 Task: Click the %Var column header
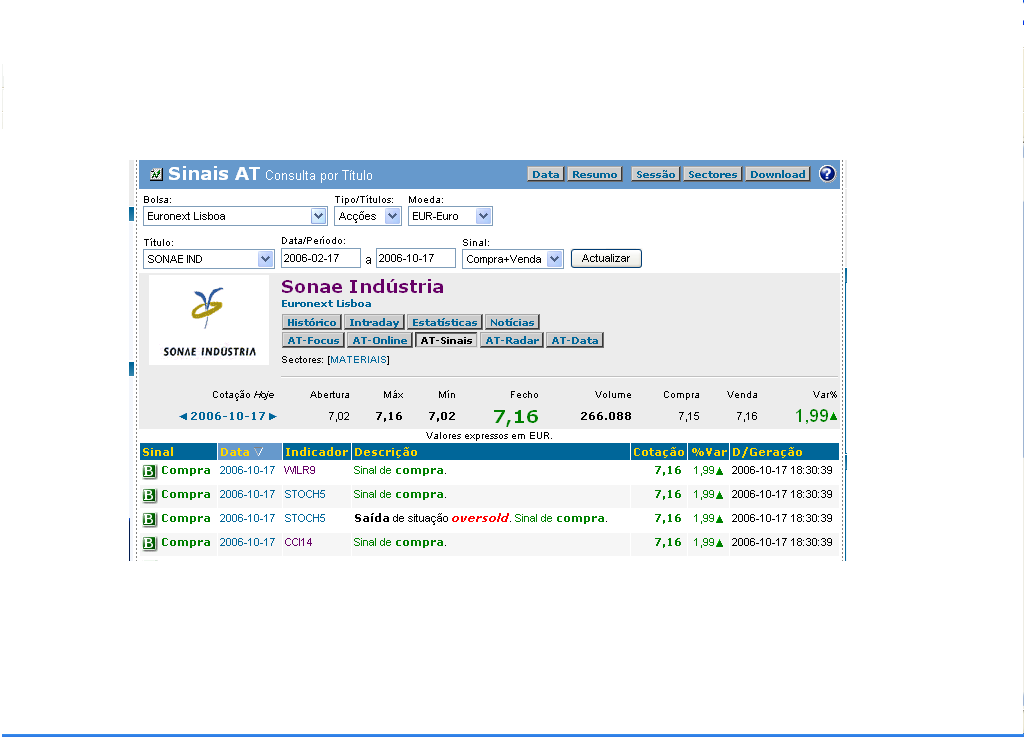709,452
